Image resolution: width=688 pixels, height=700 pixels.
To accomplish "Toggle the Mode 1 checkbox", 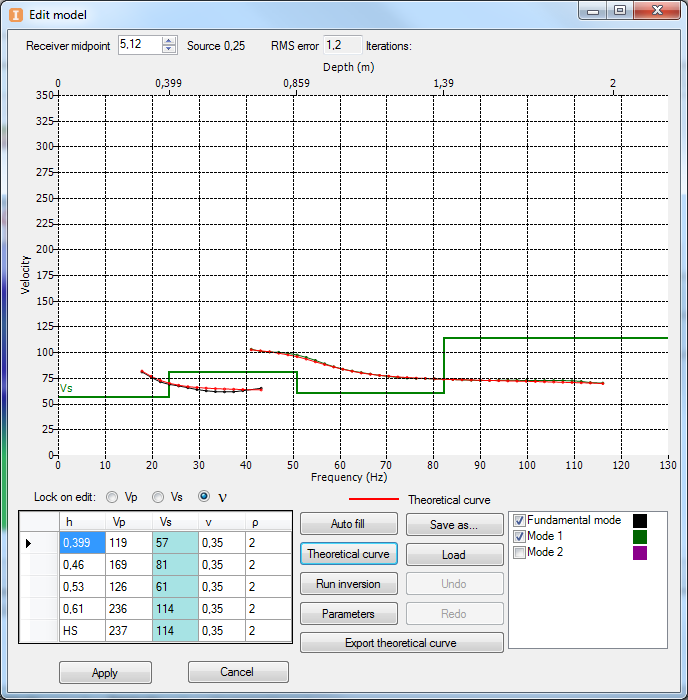I will tap(519, 536).
